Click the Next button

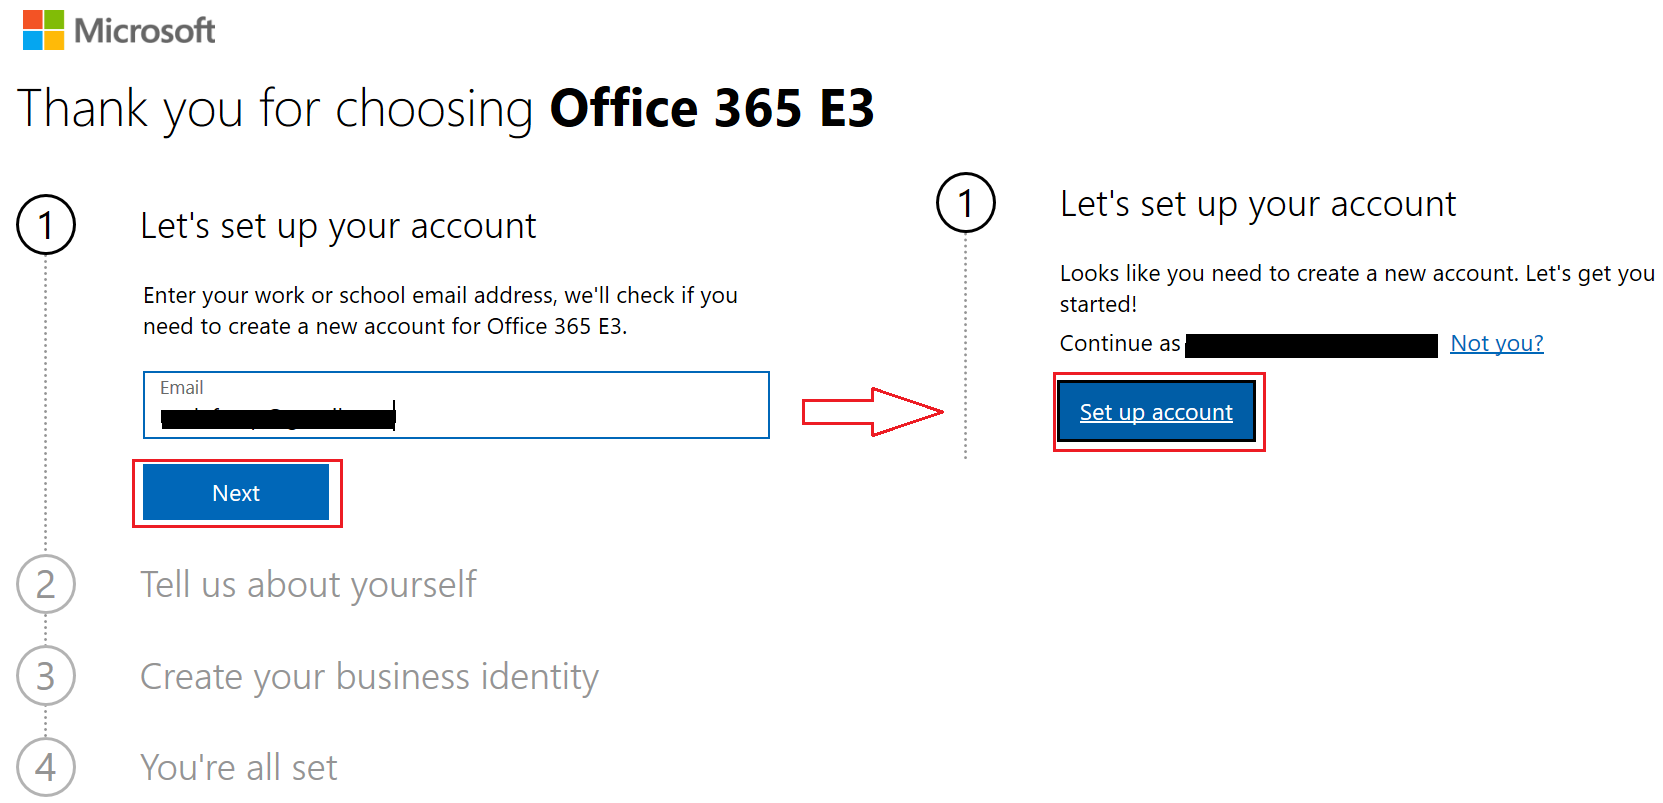pos(236,493)
